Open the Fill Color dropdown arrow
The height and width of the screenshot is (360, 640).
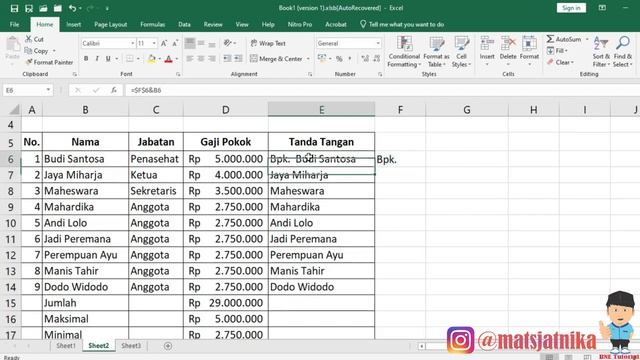[160, 59]
